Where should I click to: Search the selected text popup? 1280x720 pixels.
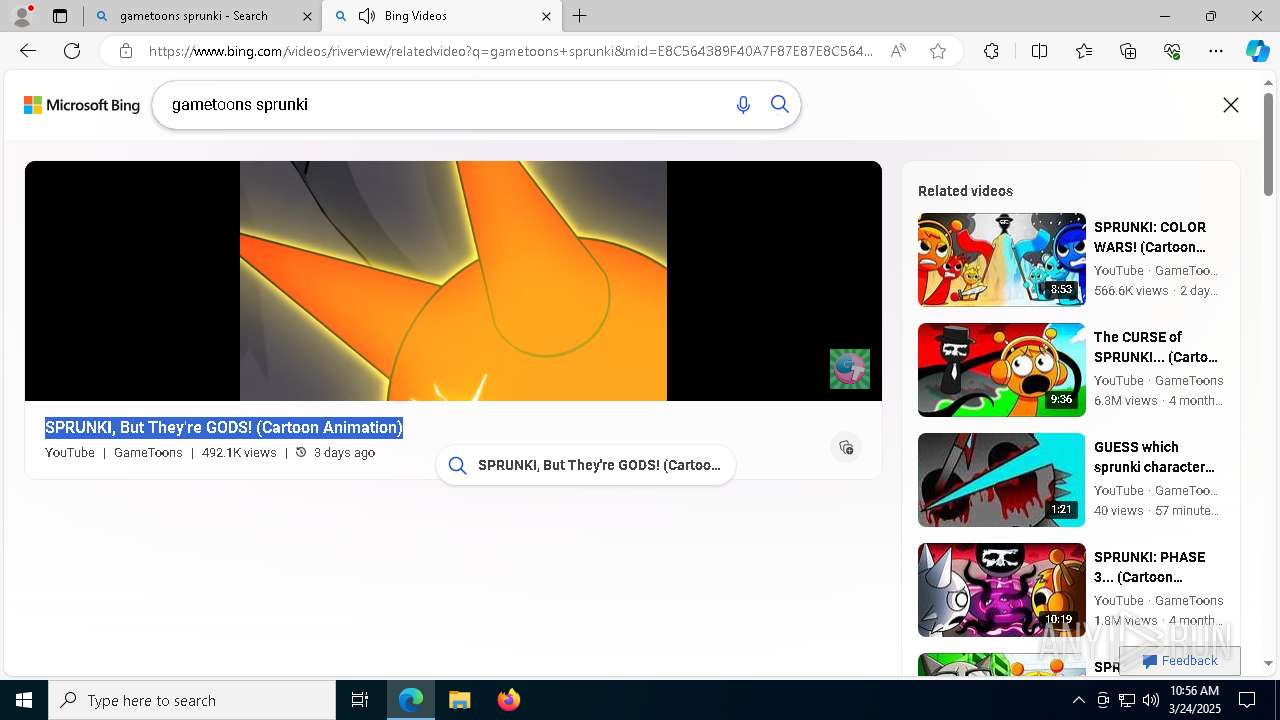(586, 465)
